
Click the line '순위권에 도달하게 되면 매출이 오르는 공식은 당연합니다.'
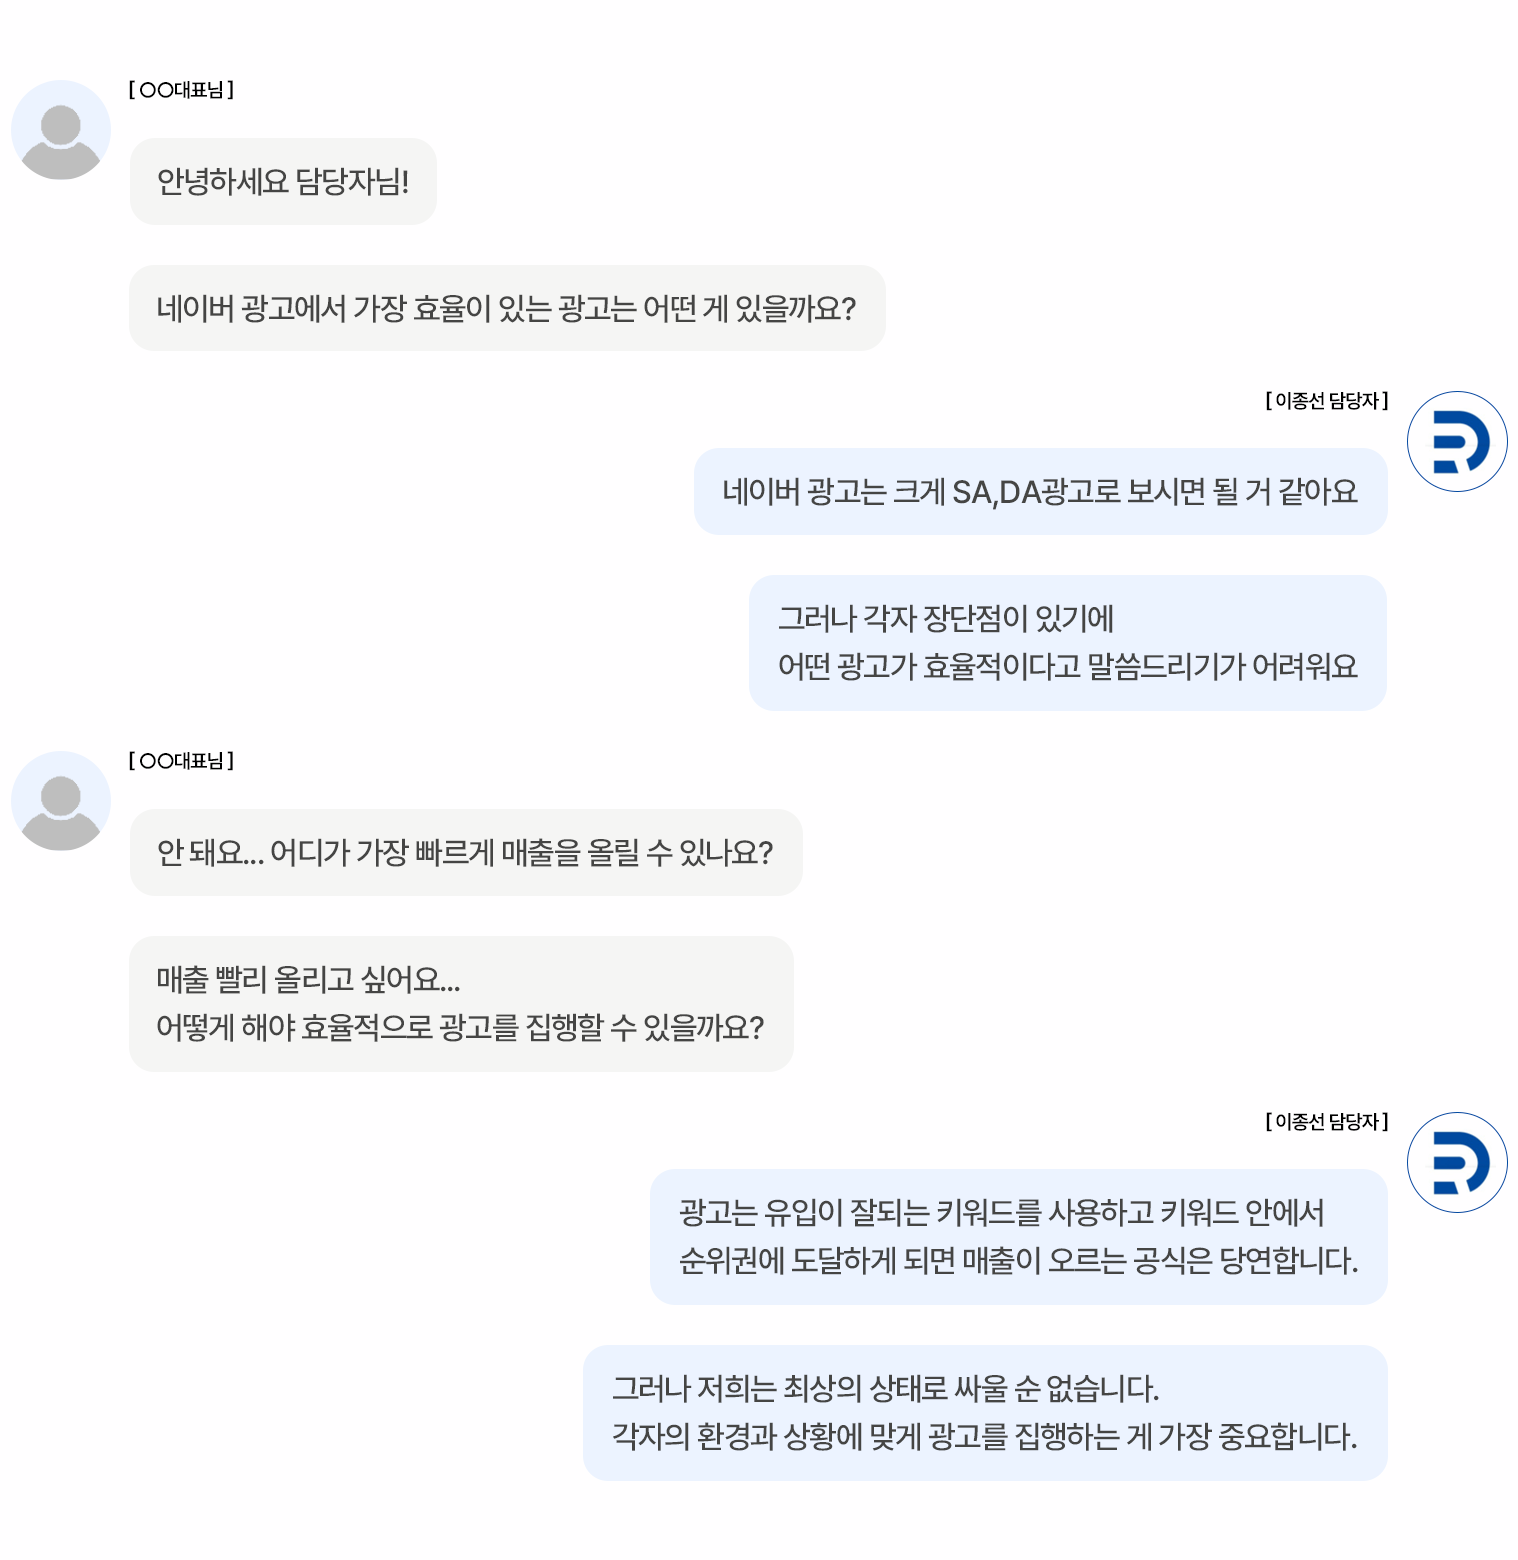pyautogui.click(x=1018, y=1261)
